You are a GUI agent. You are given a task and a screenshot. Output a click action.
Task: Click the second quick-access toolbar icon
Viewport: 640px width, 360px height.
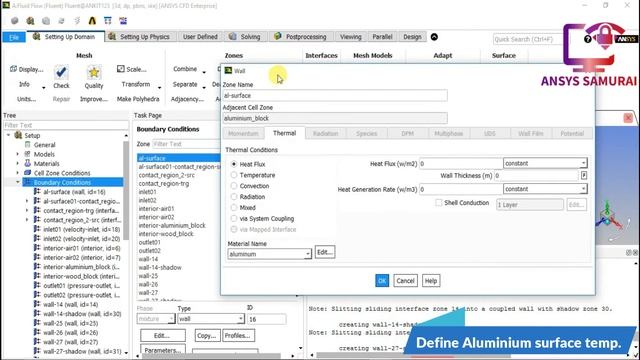[30, 20]
